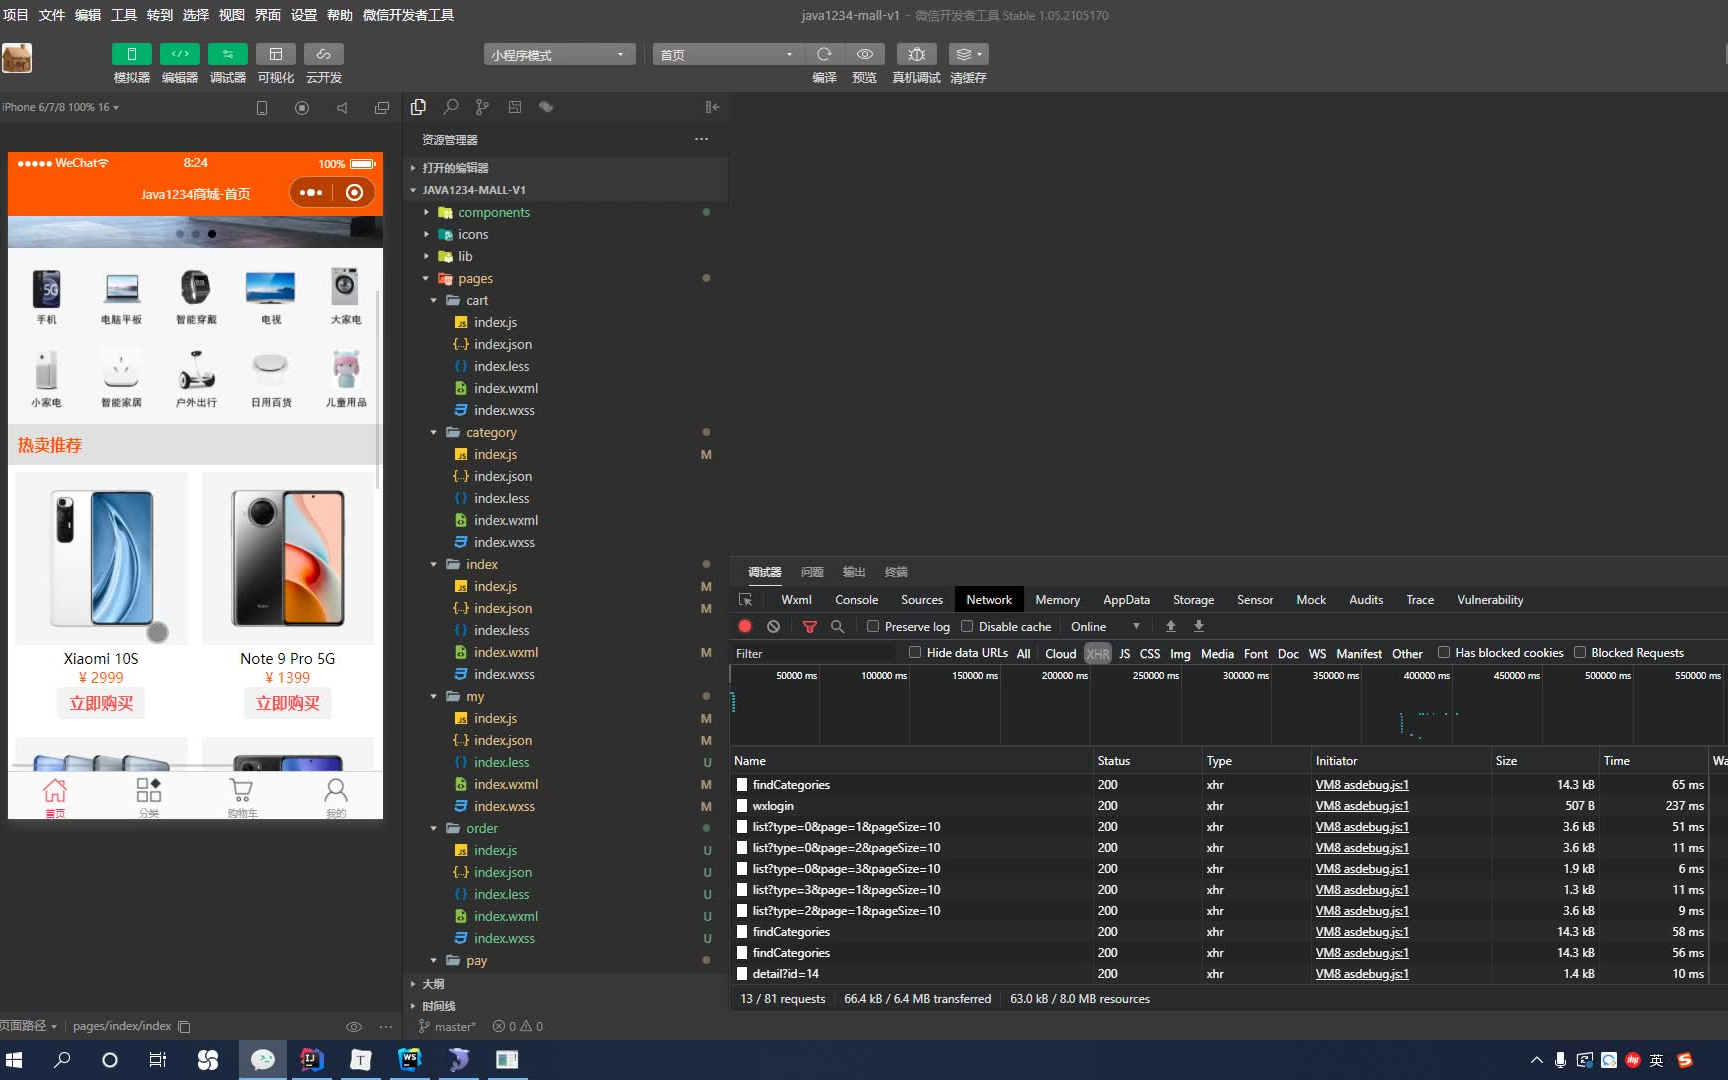This screenshot has height=1080, width=1728.
Task: Click the red network record button
Action: 745,626
